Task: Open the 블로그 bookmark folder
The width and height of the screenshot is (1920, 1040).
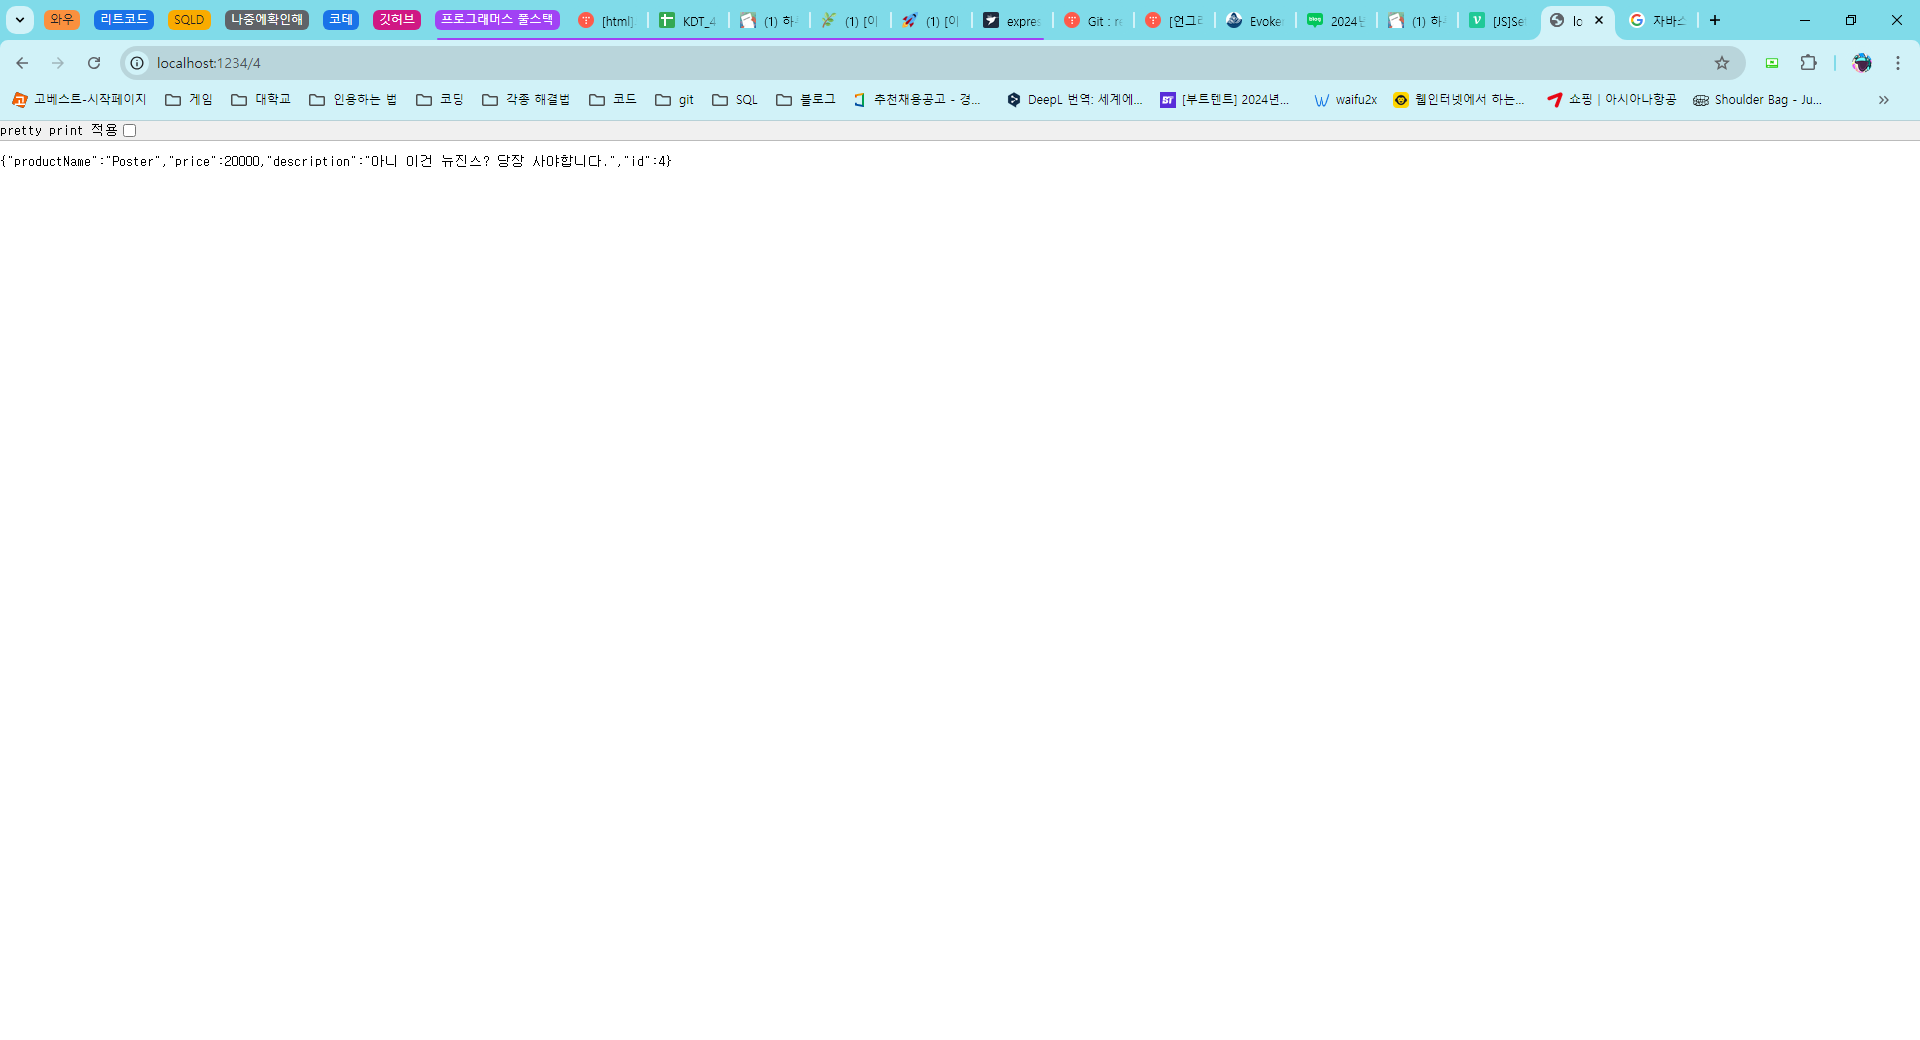Action: point(806,100)
